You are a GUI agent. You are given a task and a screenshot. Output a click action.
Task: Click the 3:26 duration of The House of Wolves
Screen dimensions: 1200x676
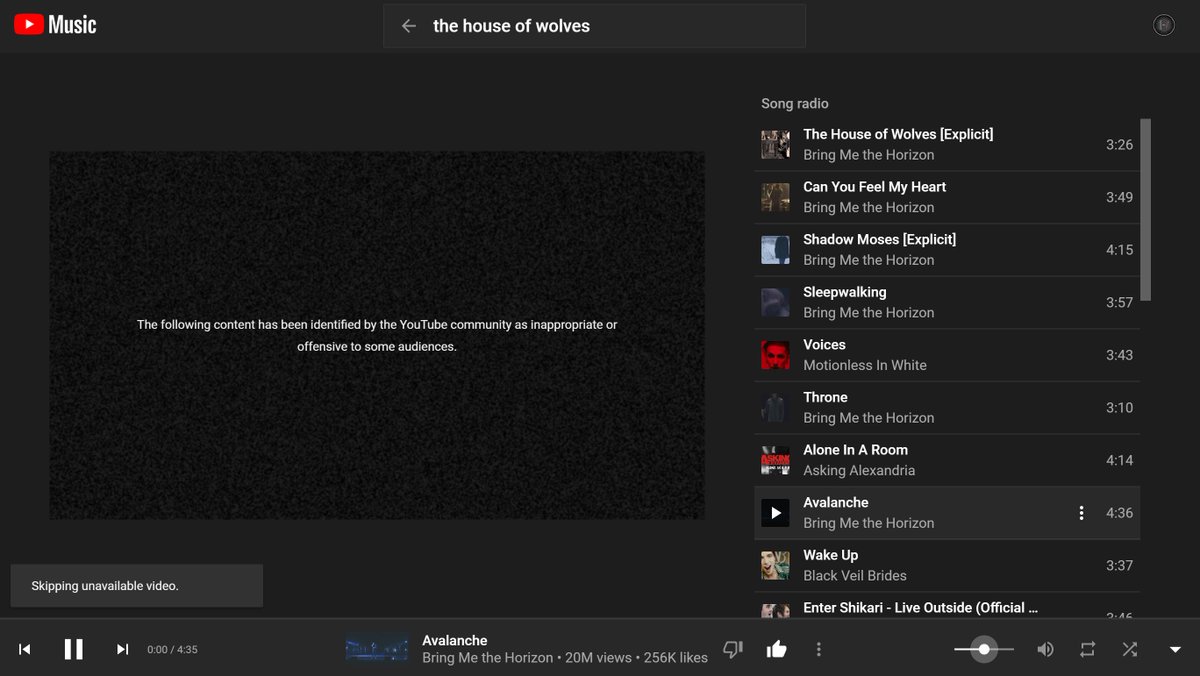(x=1119, y=144)
